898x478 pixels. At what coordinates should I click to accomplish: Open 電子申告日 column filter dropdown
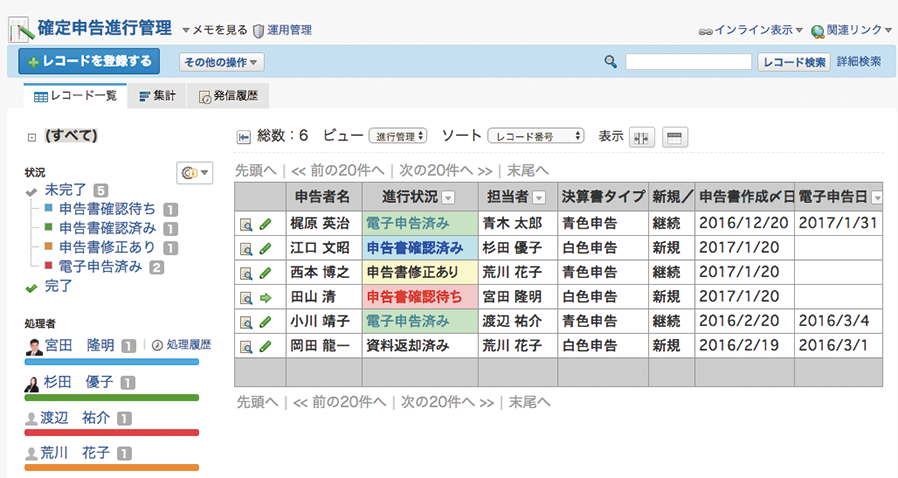tap(876, 198)
